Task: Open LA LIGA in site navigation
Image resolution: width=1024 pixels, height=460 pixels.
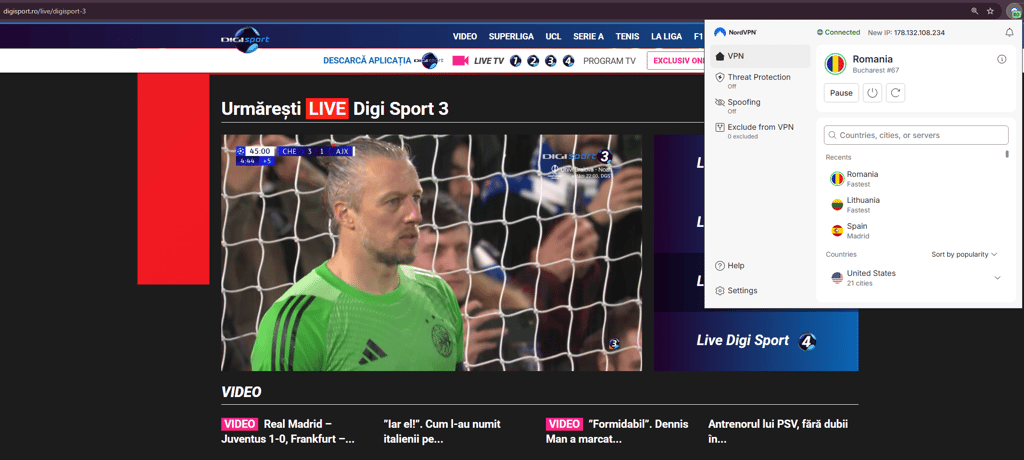Action: [667, 37]
